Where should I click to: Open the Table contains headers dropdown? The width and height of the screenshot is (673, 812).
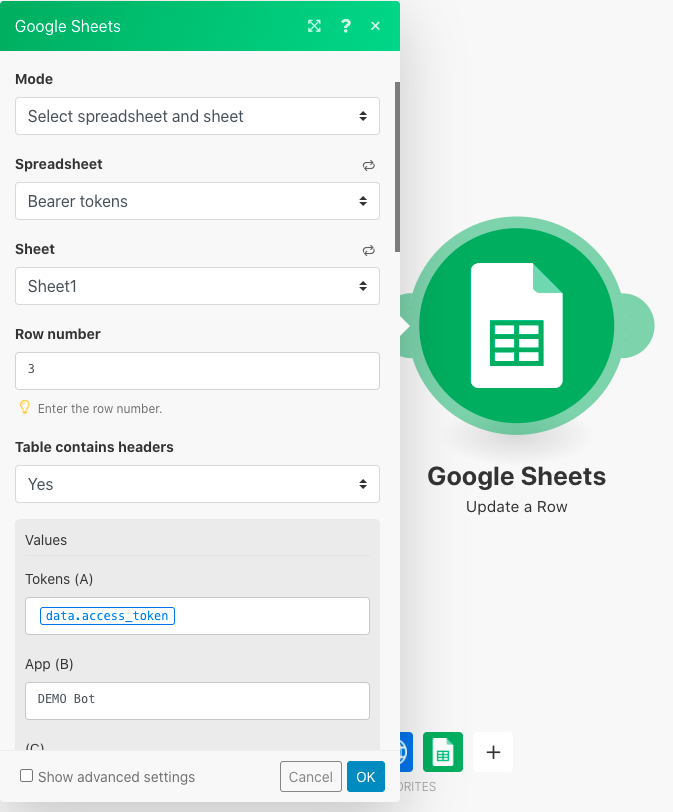tap(197, 484)
